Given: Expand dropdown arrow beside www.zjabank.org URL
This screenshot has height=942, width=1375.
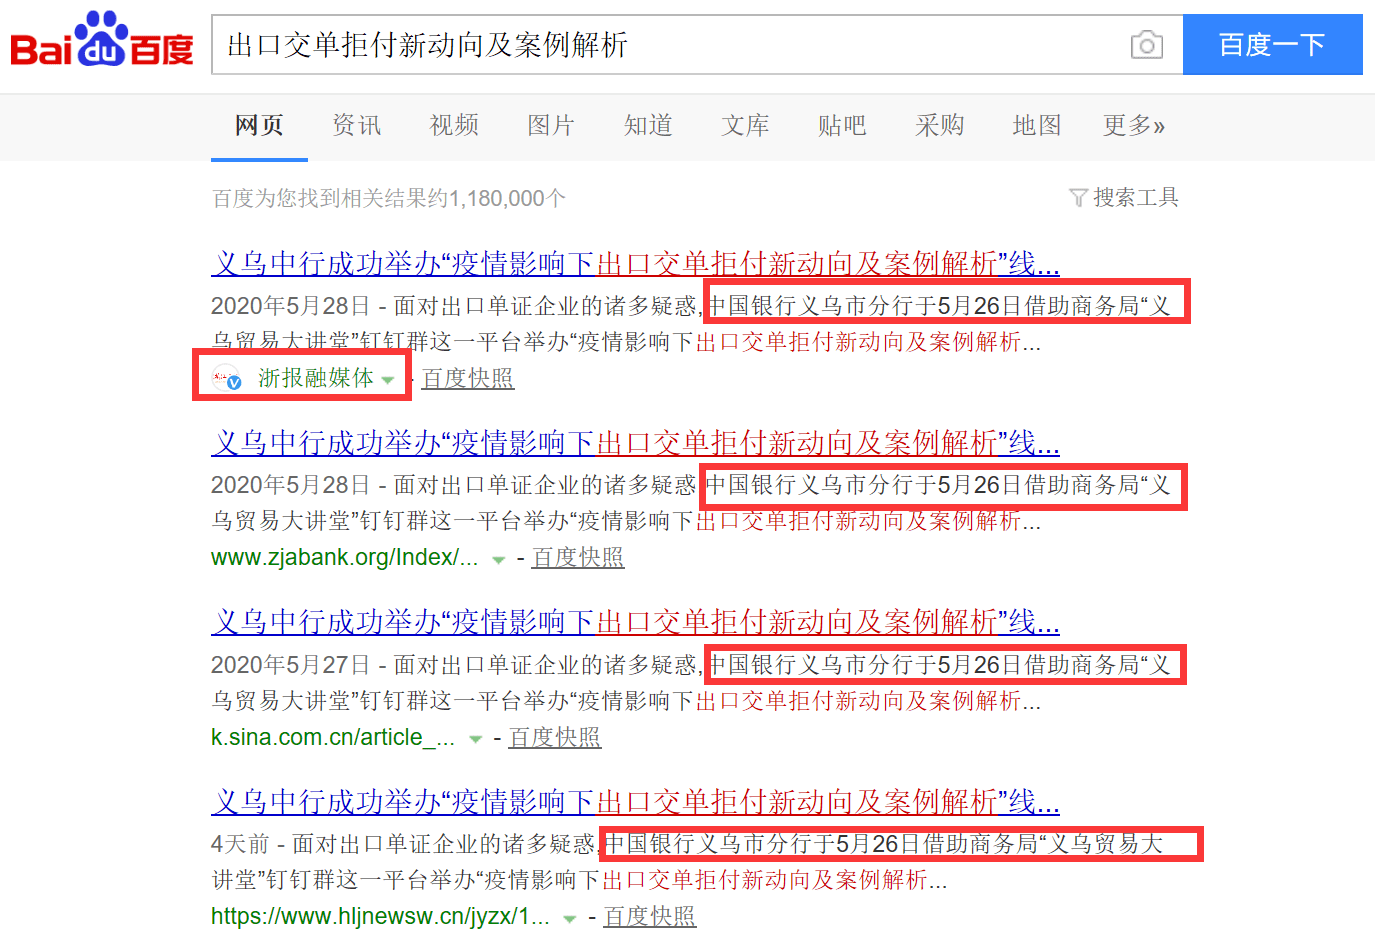Looking at the screenshot, I should (x=498, y=560).
